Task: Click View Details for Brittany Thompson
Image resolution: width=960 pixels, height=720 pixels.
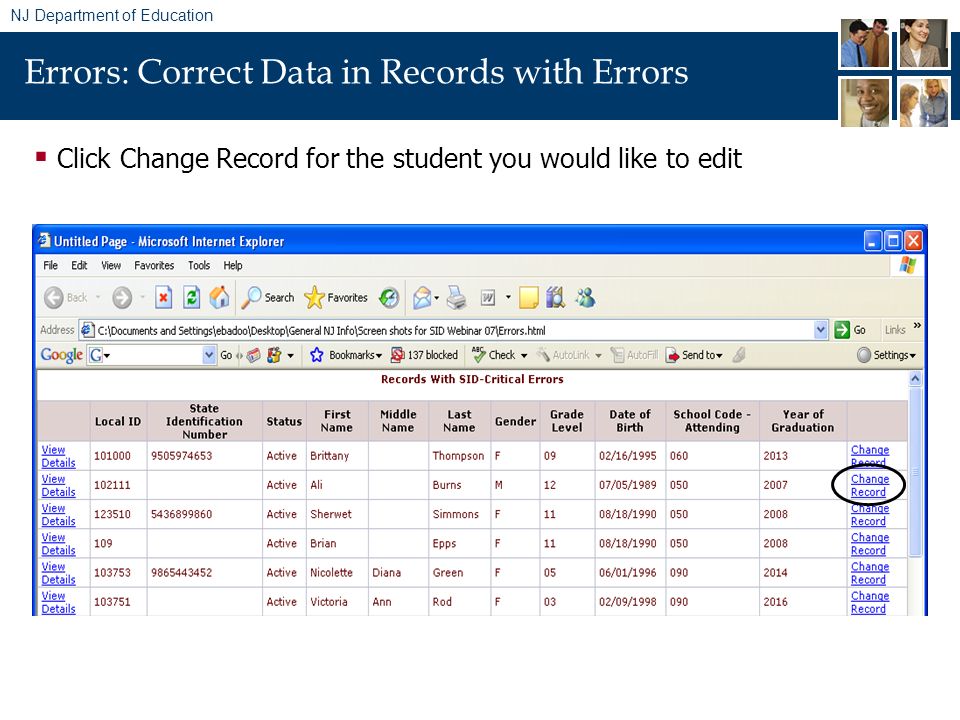Action: point(58,456)
